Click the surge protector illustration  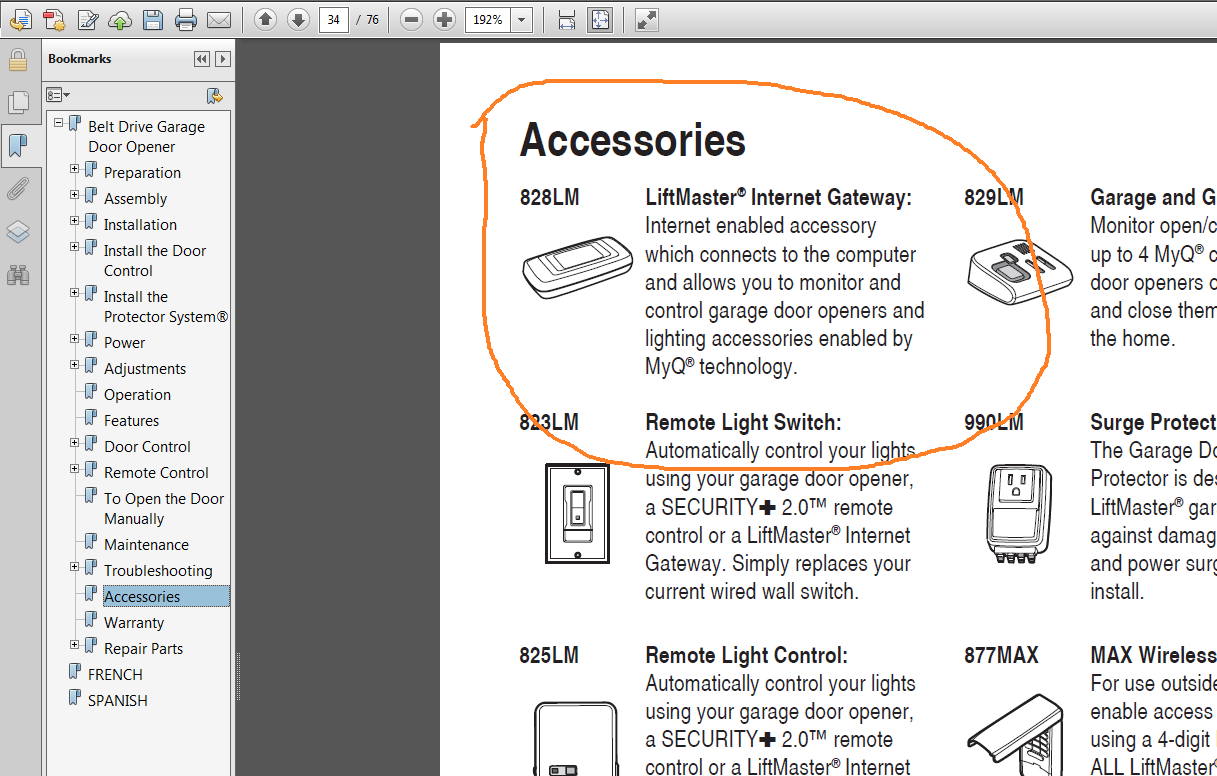[1019, 515]
